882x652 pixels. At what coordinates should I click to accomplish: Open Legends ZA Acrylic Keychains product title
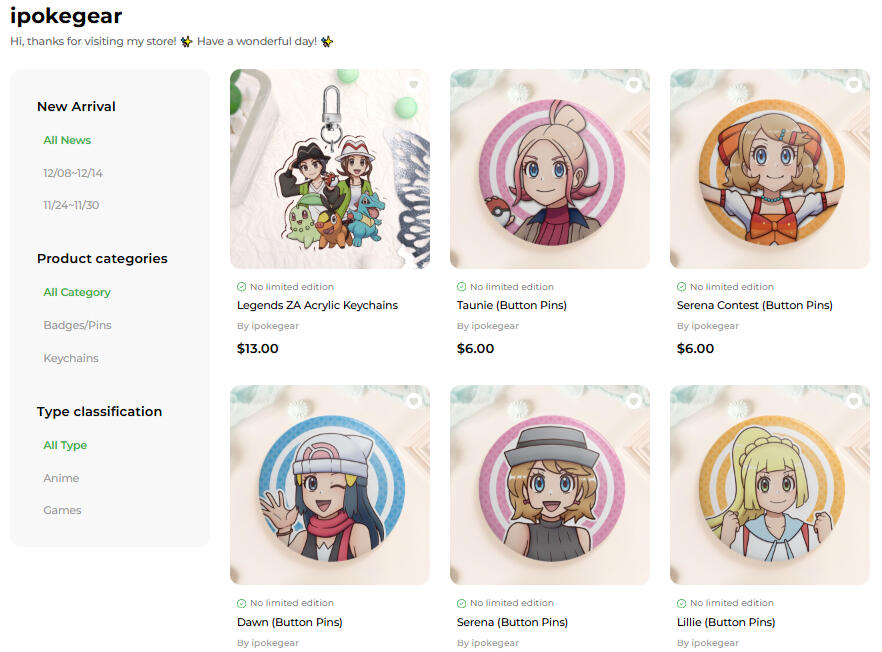(x=317, y=305)
